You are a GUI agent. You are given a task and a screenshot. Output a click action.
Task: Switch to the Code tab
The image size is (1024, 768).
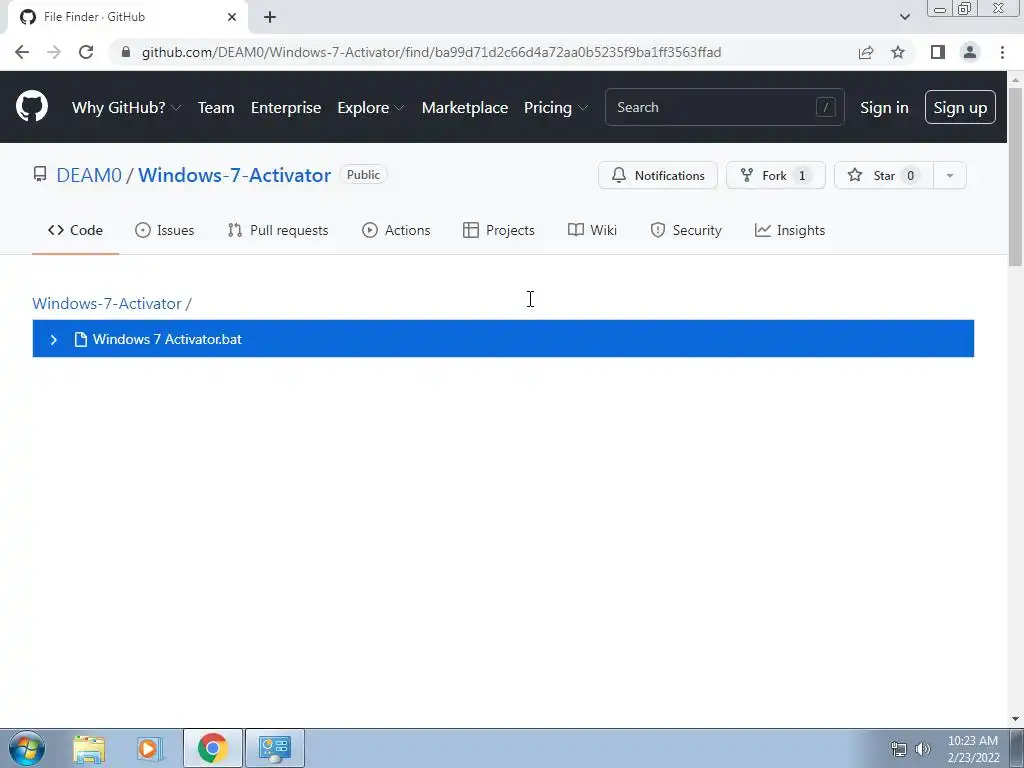(75, 231)
